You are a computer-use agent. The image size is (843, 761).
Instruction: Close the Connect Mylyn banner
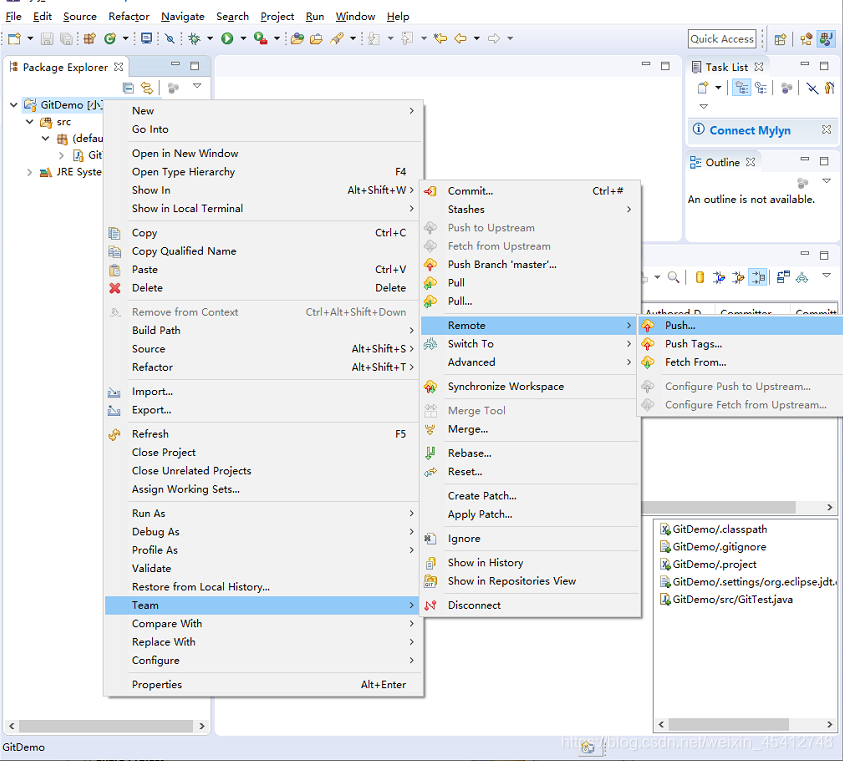pos(826,130)
